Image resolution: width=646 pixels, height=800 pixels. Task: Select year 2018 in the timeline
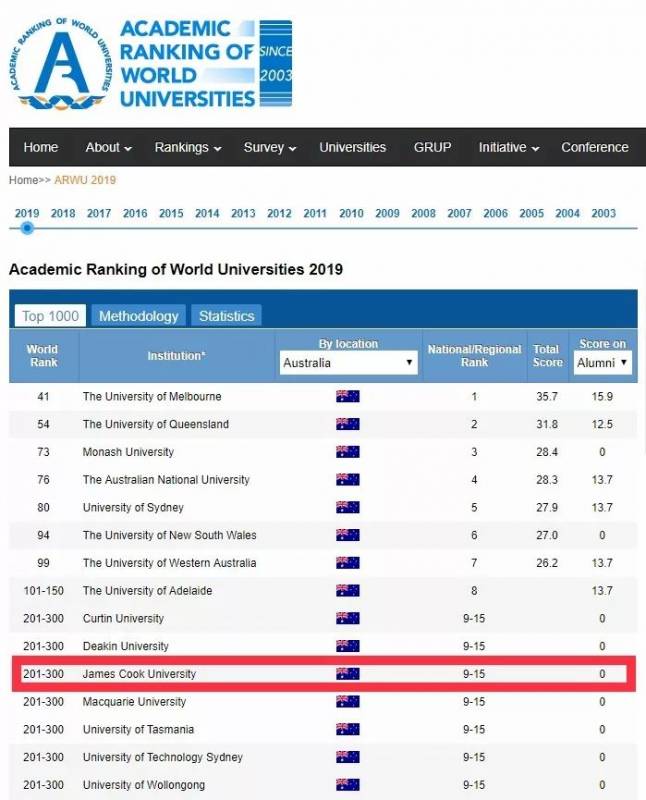click(x=63, y=213)
